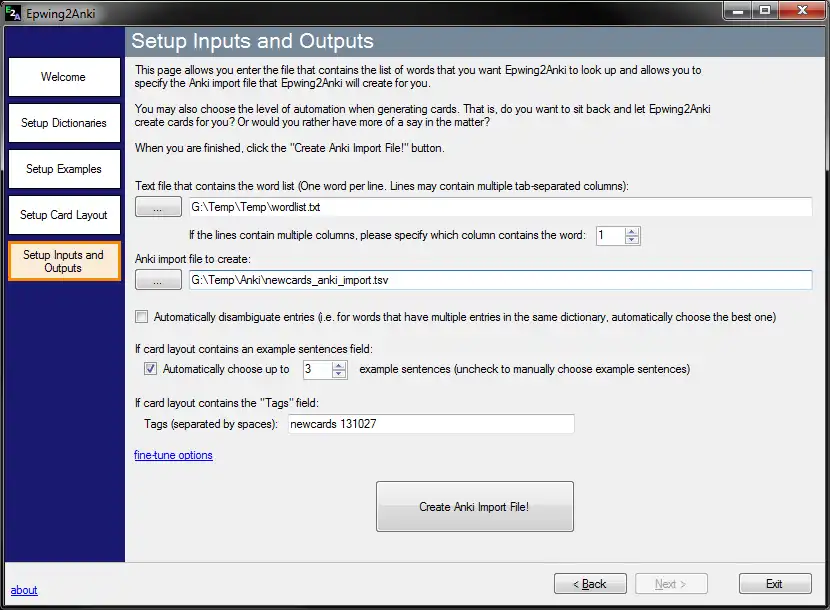Click the Anki import file path field
Screen dimensions: 830x610
coord(500,280)
